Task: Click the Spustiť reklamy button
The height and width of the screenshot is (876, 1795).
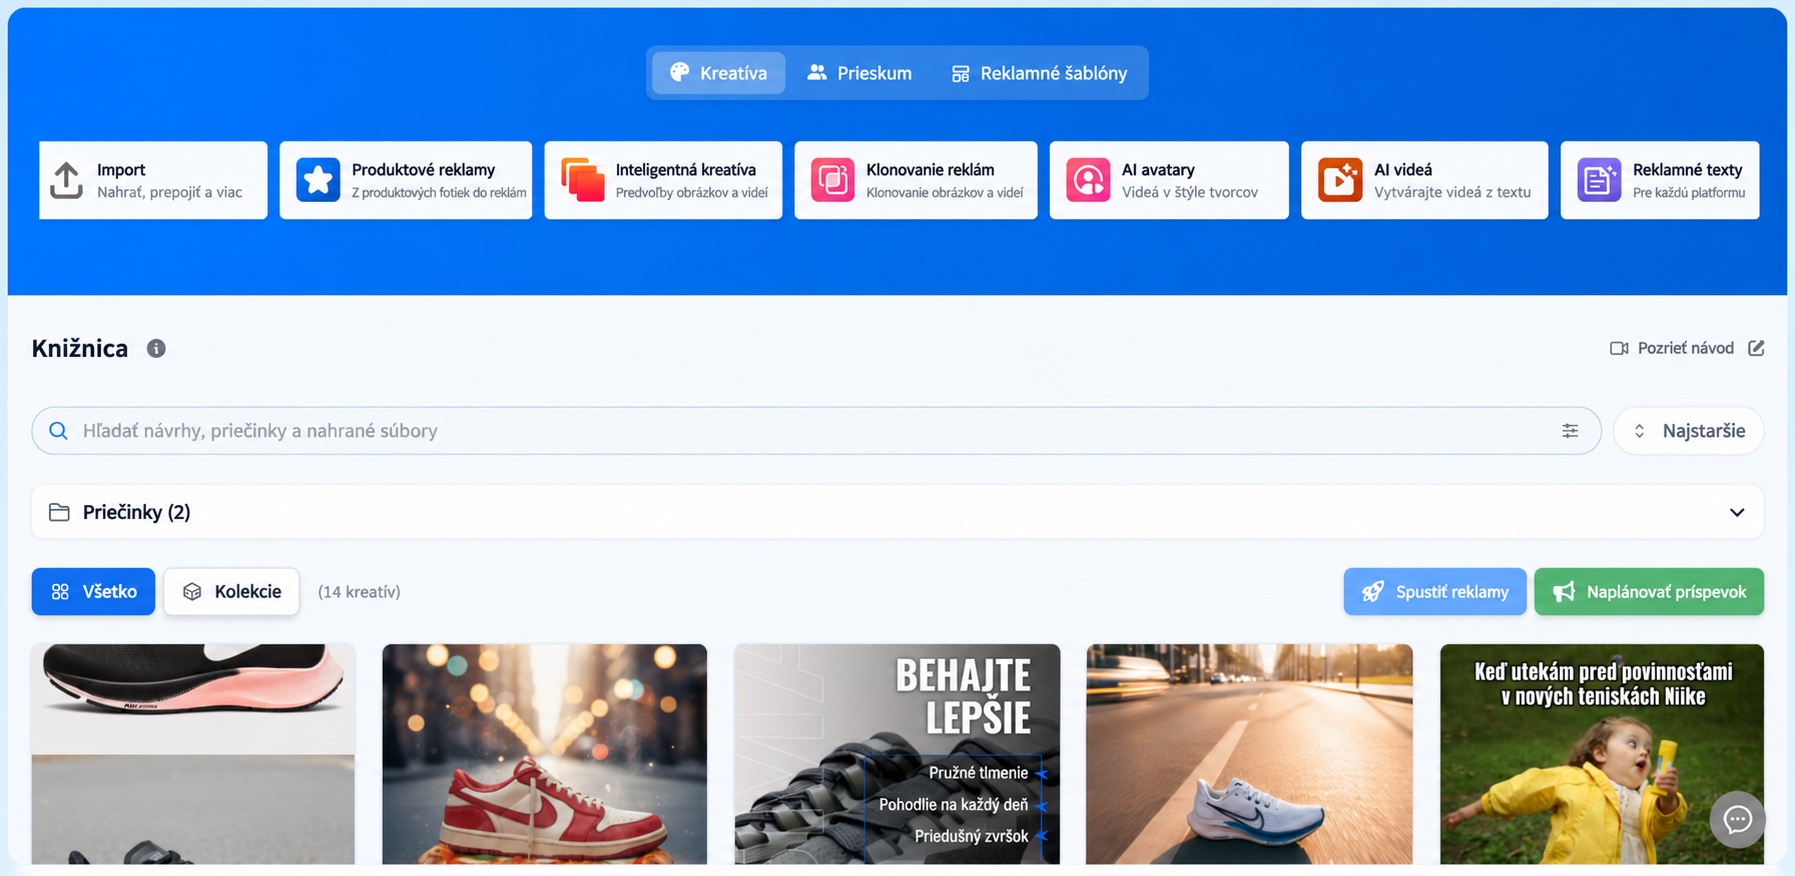Action: [x=1435, y=592]
